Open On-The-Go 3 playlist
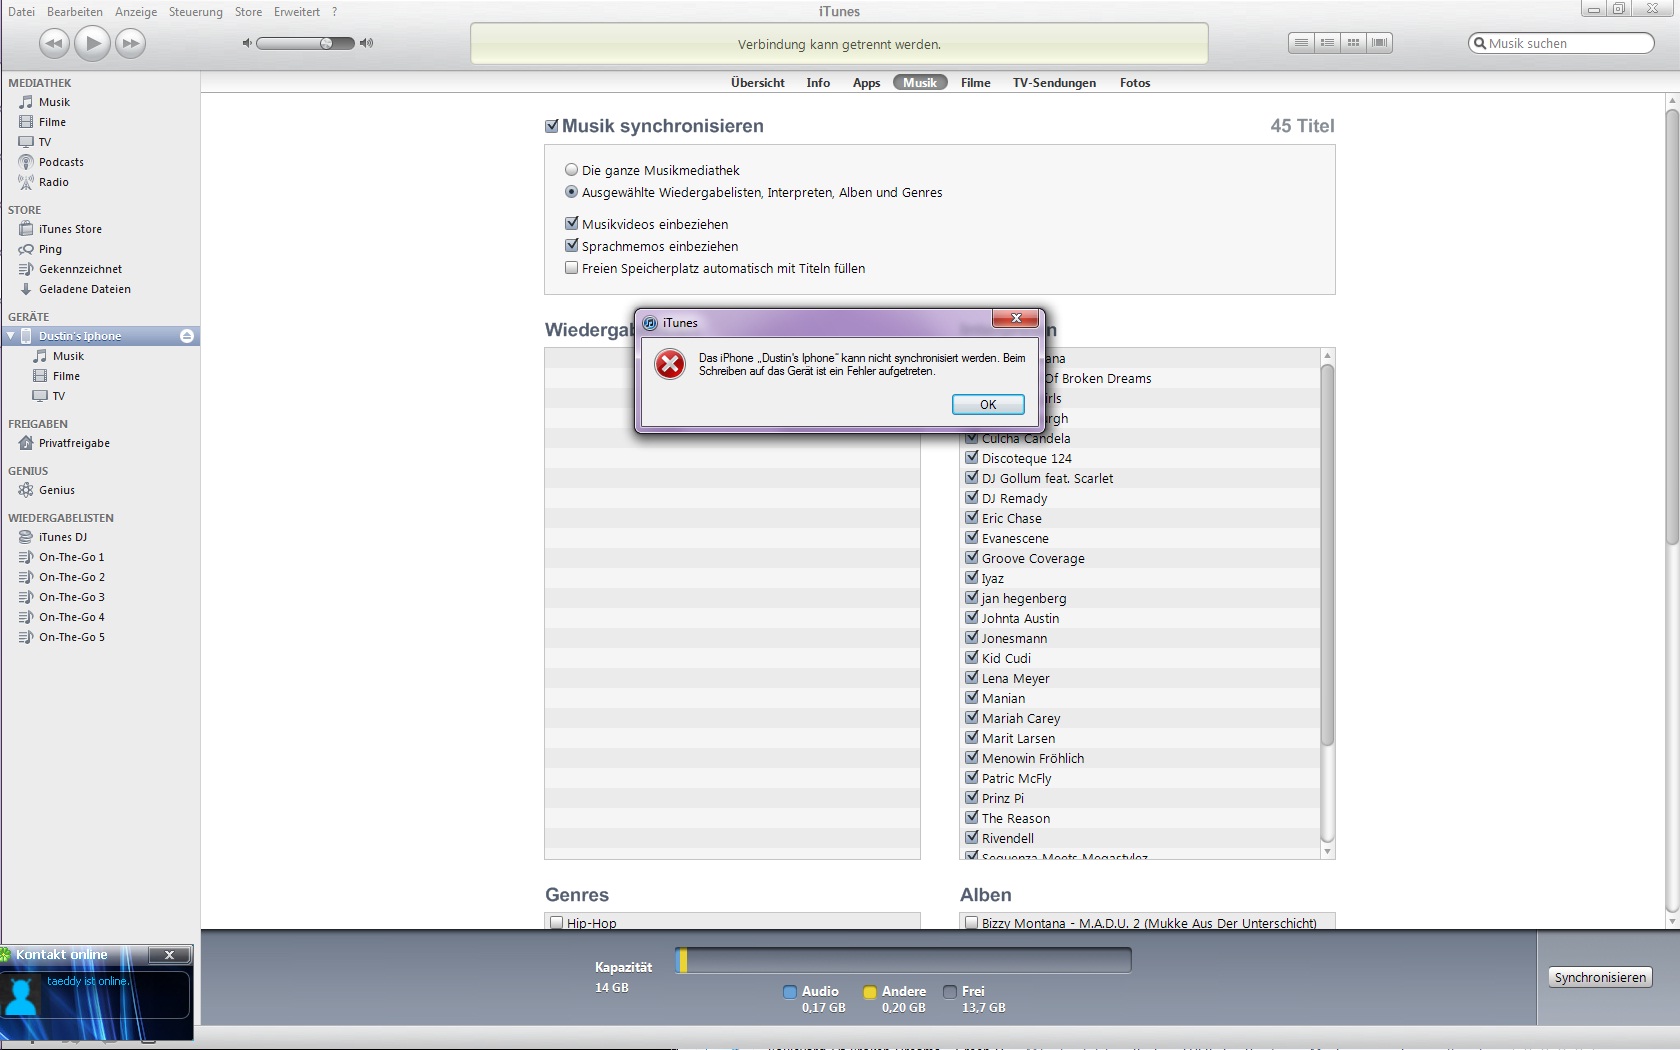The width and height of the screenshot is (1680, 1050). pyautogui.click(x=71, y=597)
